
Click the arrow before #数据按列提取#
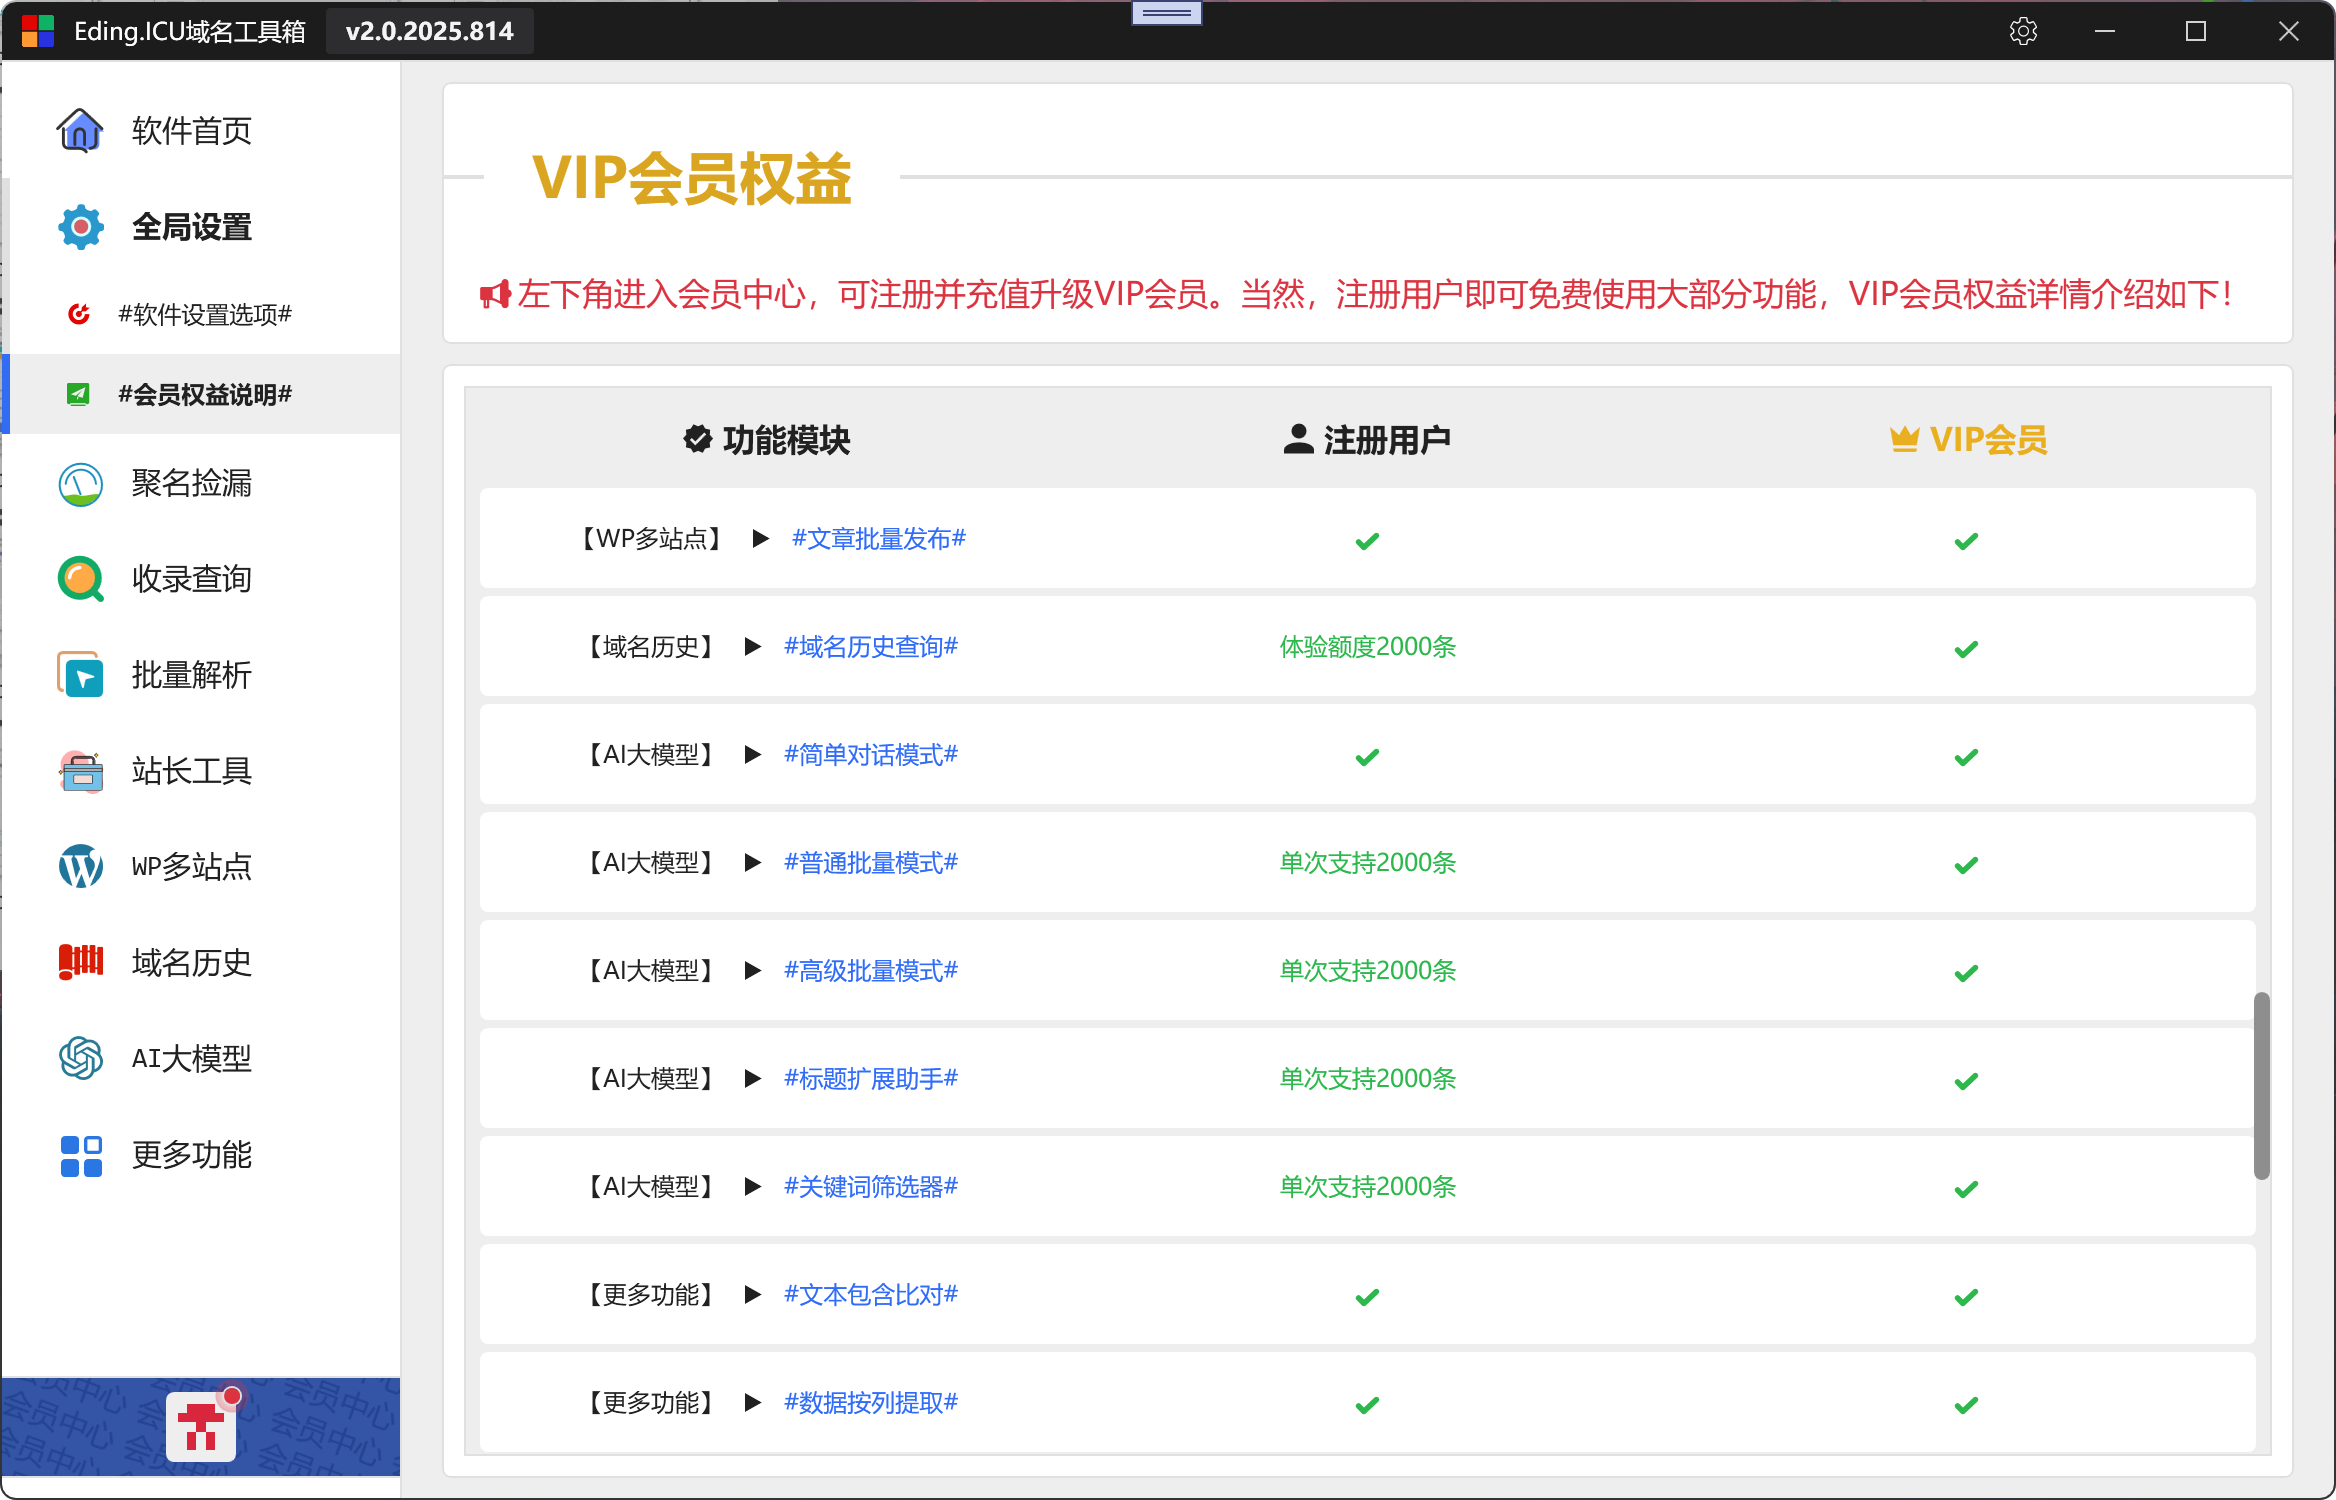752,1403
